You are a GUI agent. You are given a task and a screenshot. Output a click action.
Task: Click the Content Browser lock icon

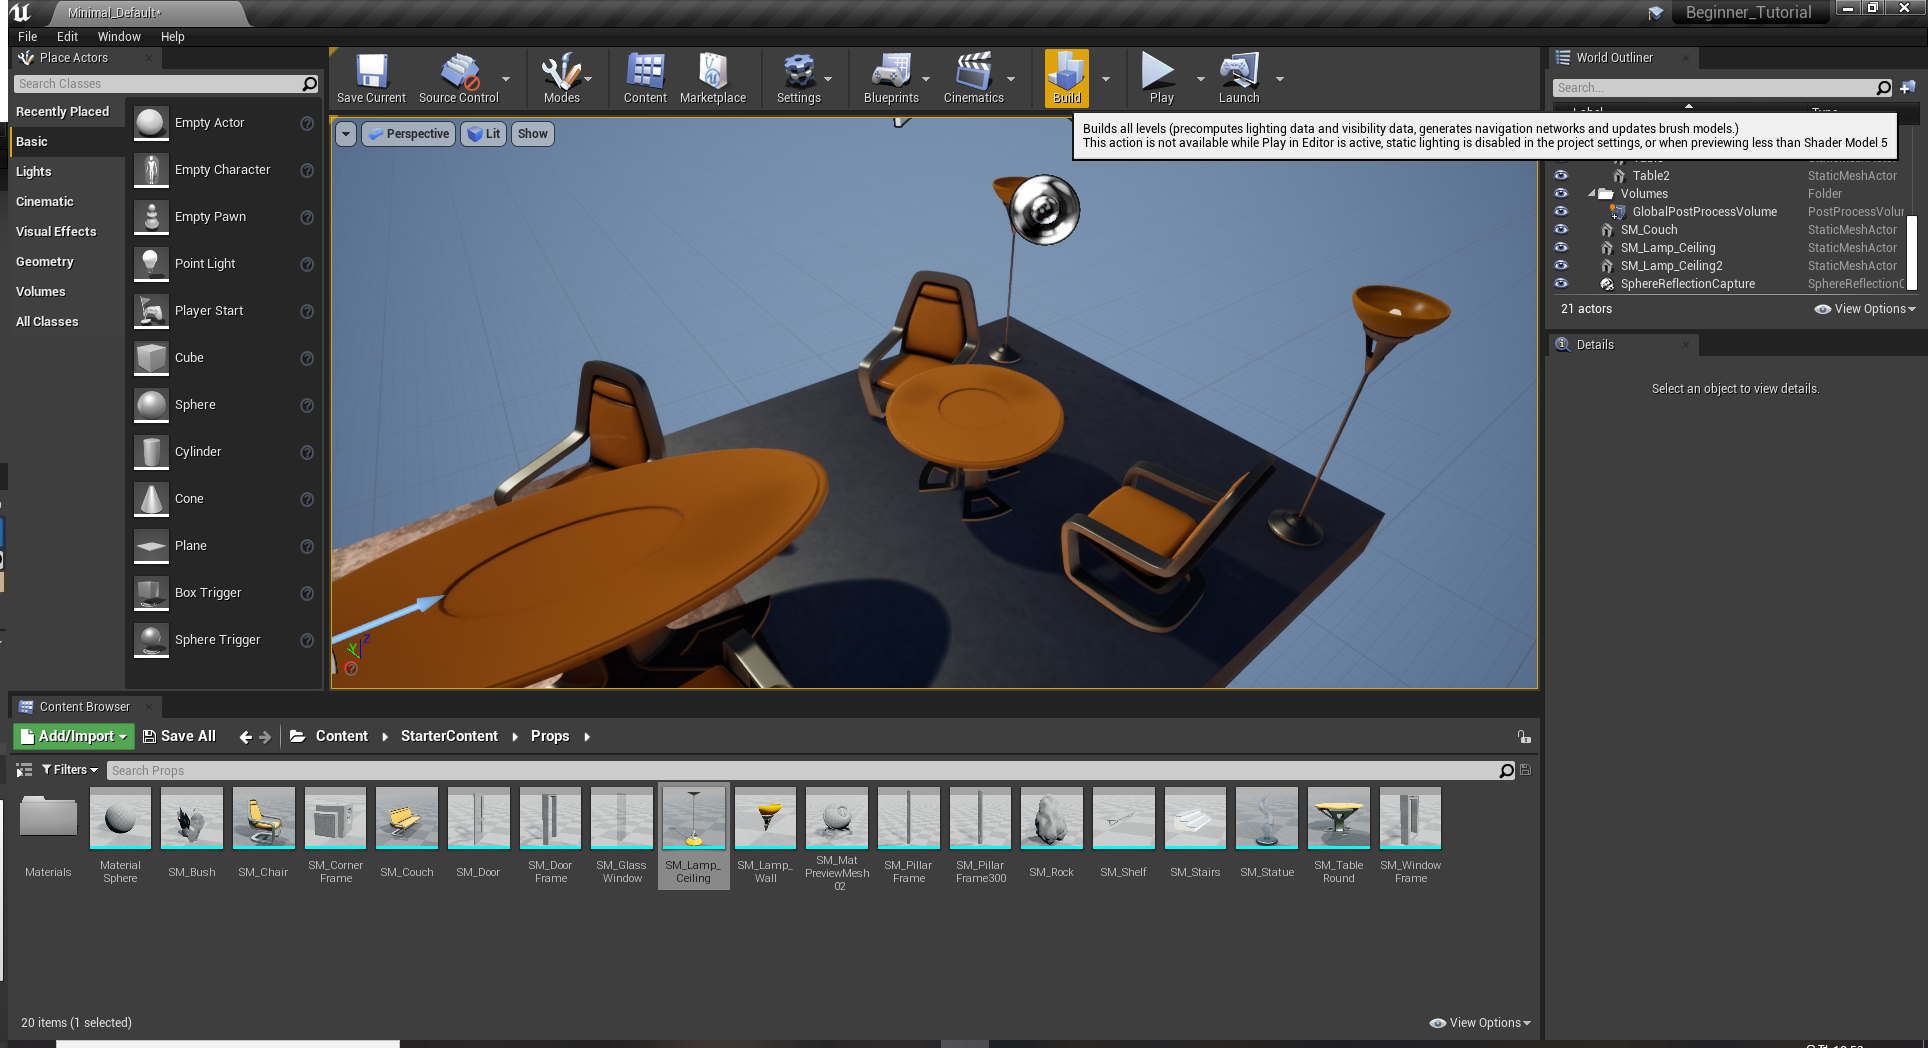[1524, 737]
